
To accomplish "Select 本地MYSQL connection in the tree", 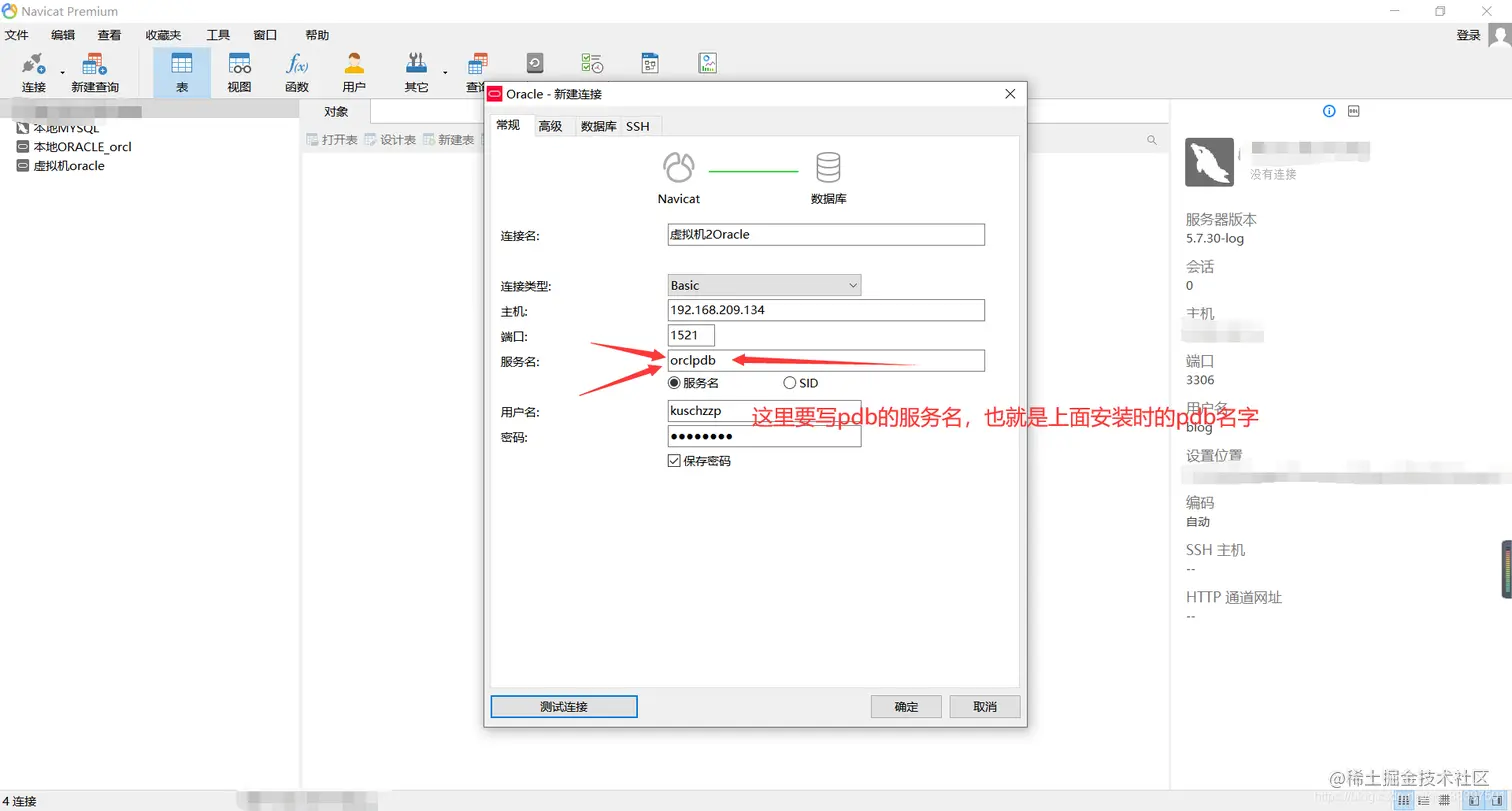I will click(58, 128).
